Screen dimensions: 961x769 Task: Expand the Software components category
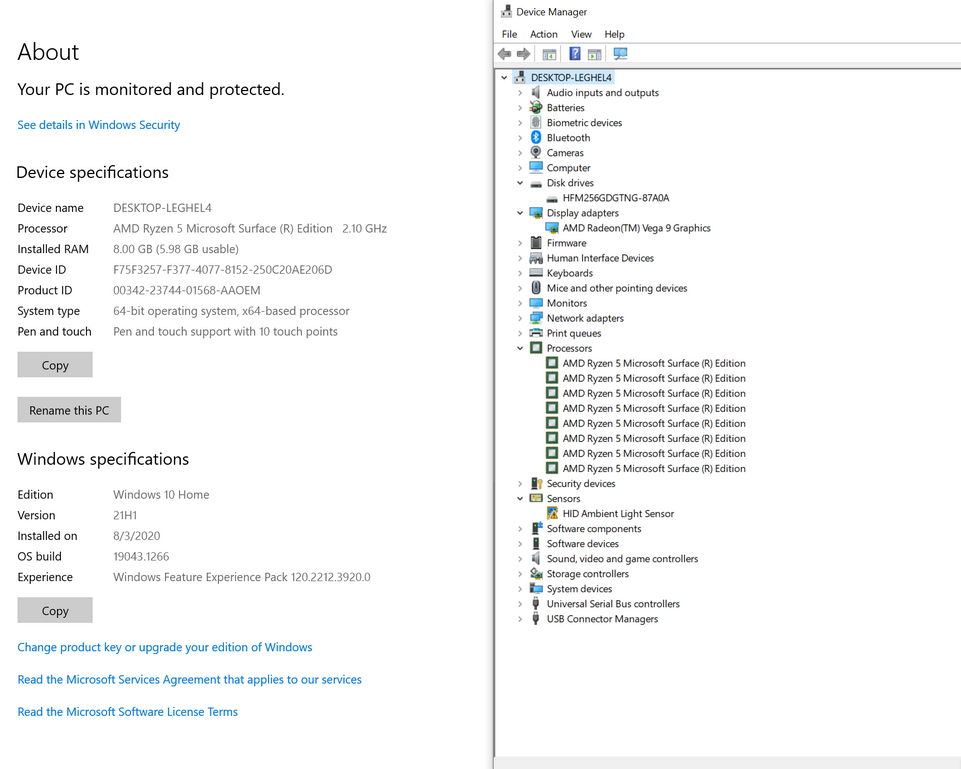(x=520, y=528)
